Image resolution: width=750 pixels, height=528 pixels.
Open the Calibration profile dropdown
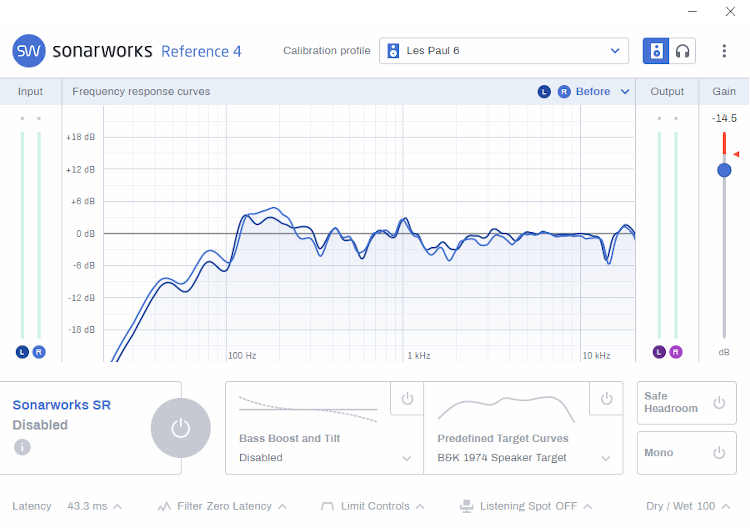click(504, 51)
